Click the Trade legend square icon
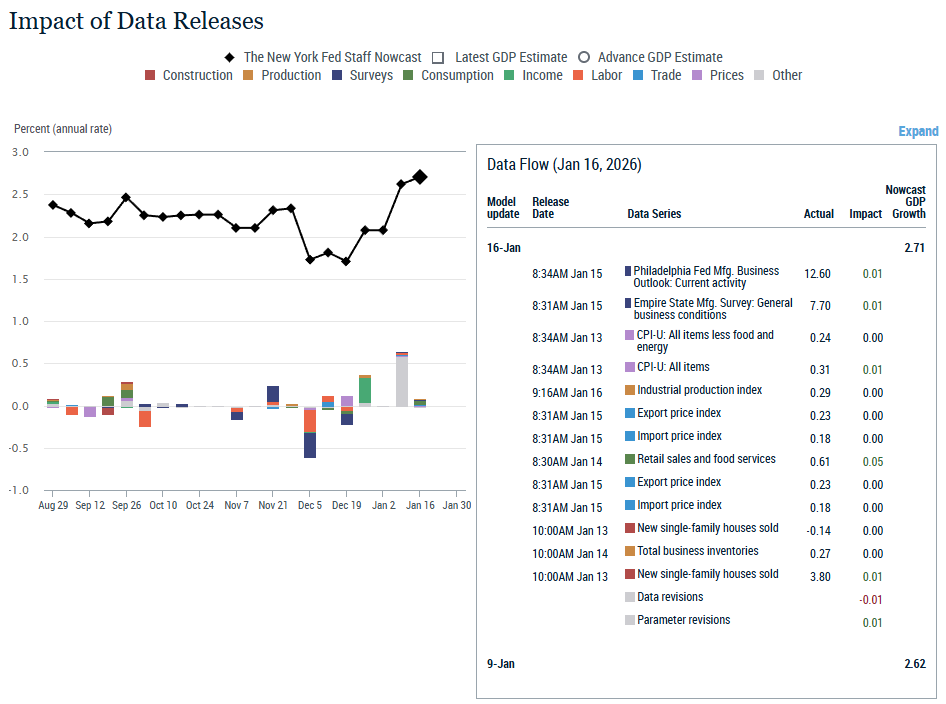The width and height of the screenshot is (946, 704). [638, 75]
